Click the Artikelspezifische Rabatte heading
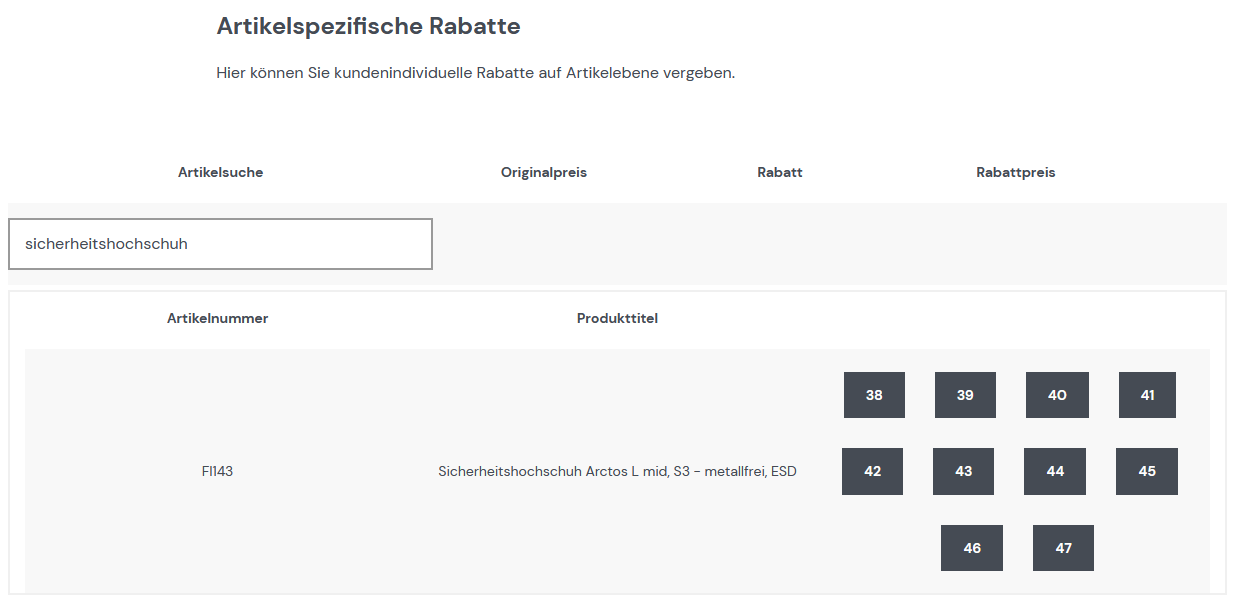The height and width of the screenshot is (600, 1233). point(368,27)
